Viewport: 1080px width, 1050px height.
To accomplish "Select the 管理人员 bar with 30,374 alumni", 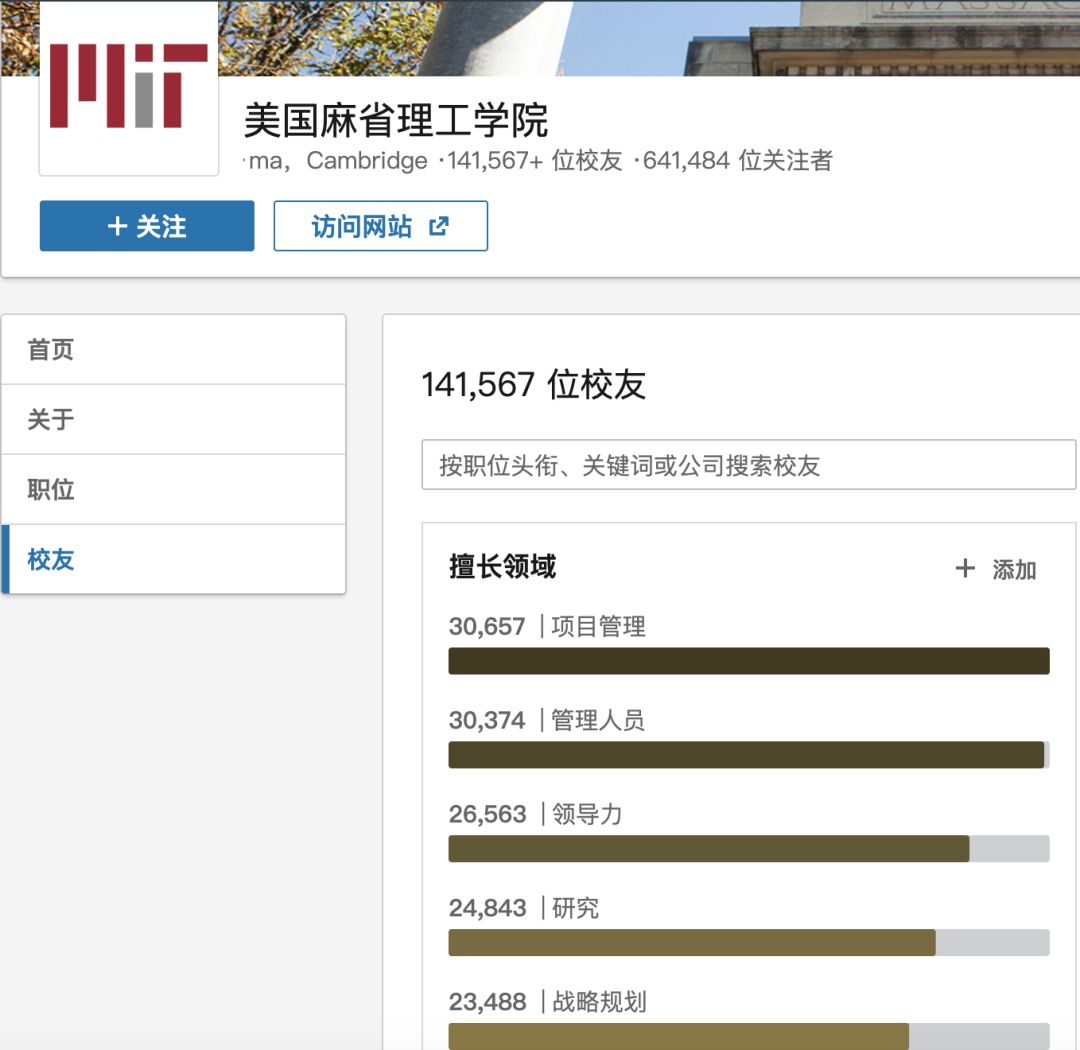I will [749, 754].
